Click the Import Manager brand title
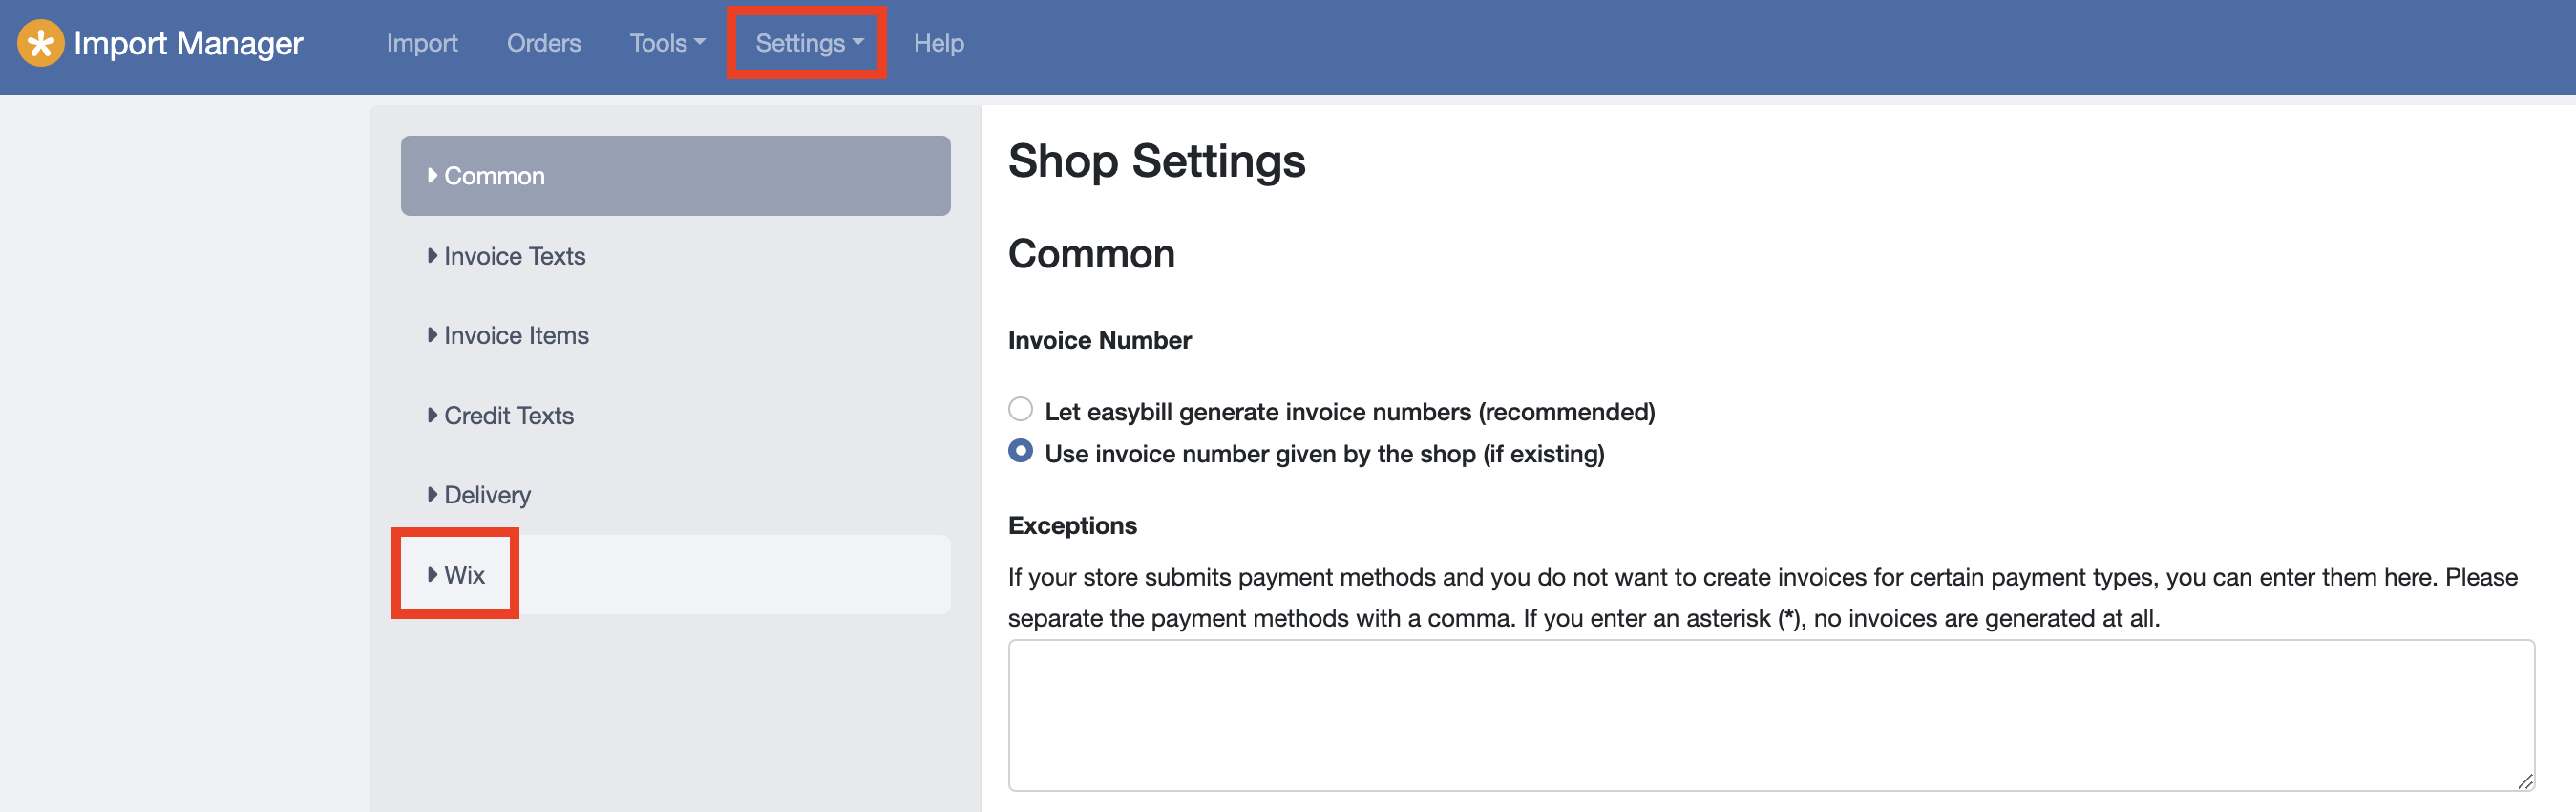This screenshot has height=812, width=2576. pos(188,43)
